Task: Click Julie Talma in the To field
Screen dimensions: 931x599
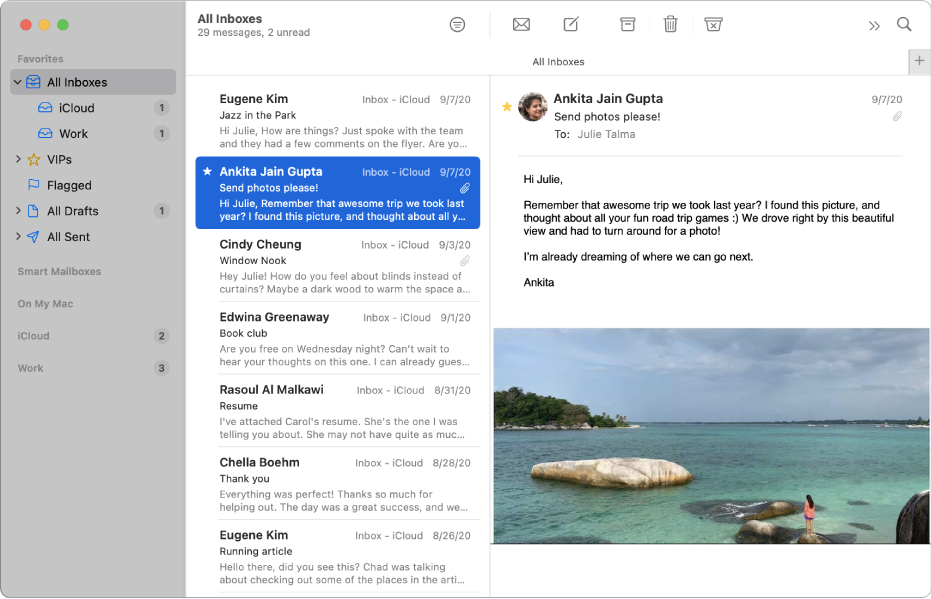Action: coord(607,134)
